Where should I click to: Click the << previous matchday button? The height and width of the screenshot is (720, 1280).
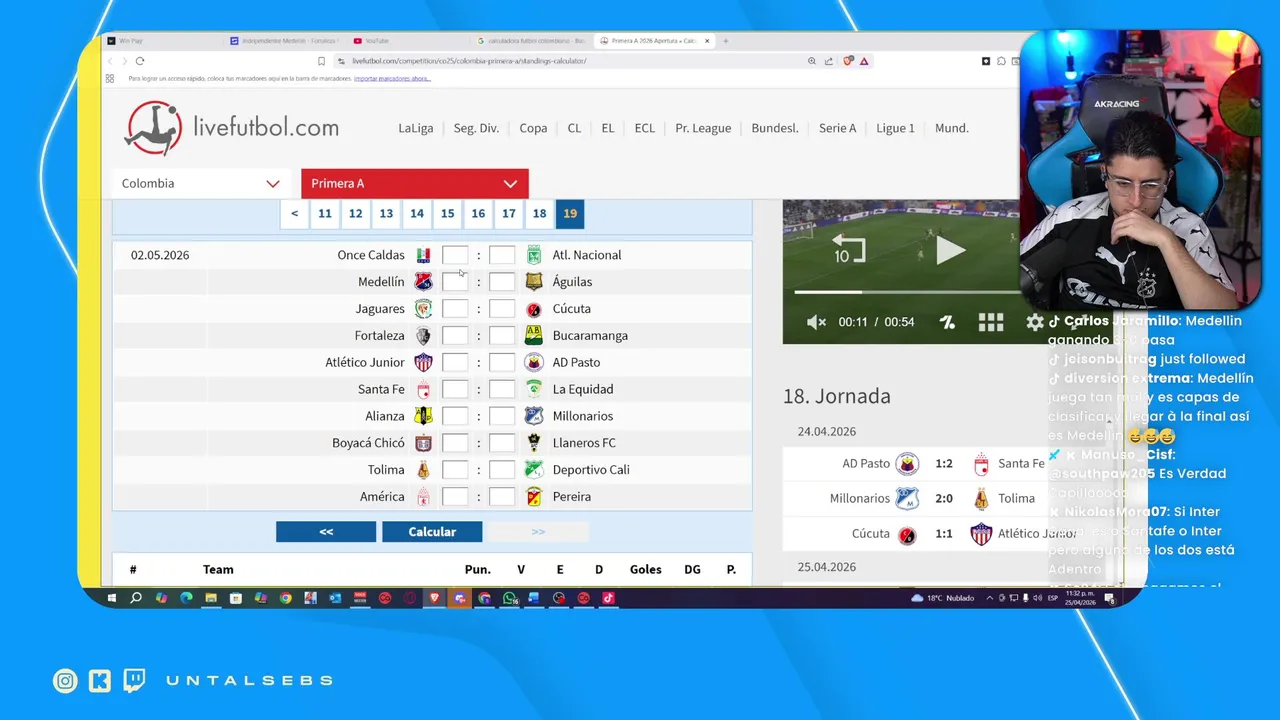coord(326,532)
